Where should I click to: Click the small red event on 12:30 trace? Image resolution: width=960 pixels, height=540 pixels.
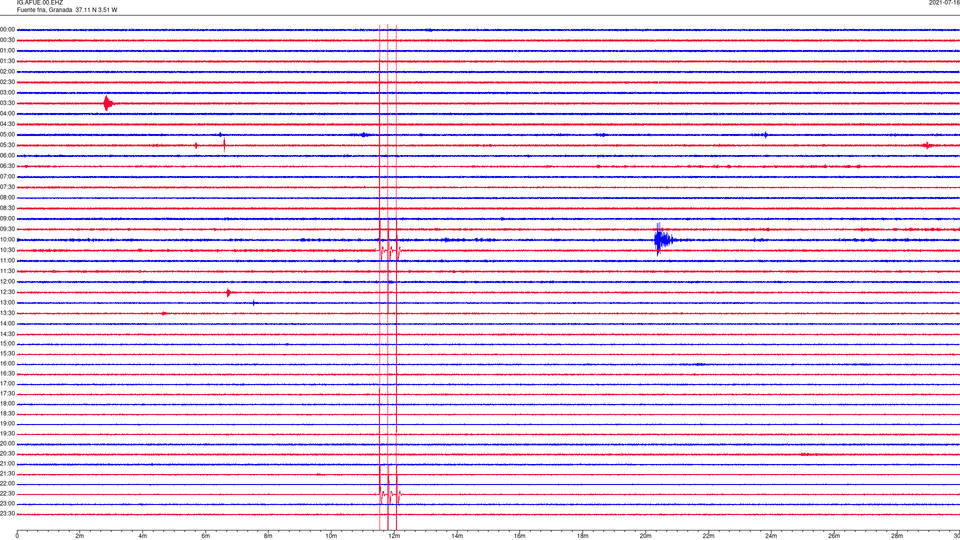point(229,293)
